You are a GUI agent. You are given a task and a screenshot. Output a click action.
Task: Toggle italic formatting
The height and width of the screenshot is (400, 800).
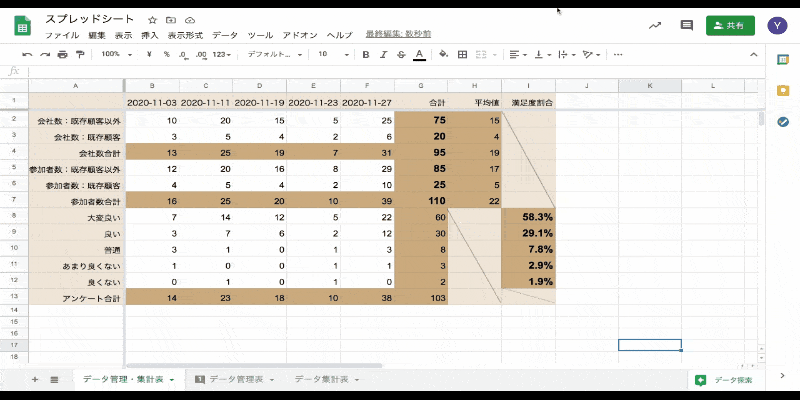pos(384,55)
